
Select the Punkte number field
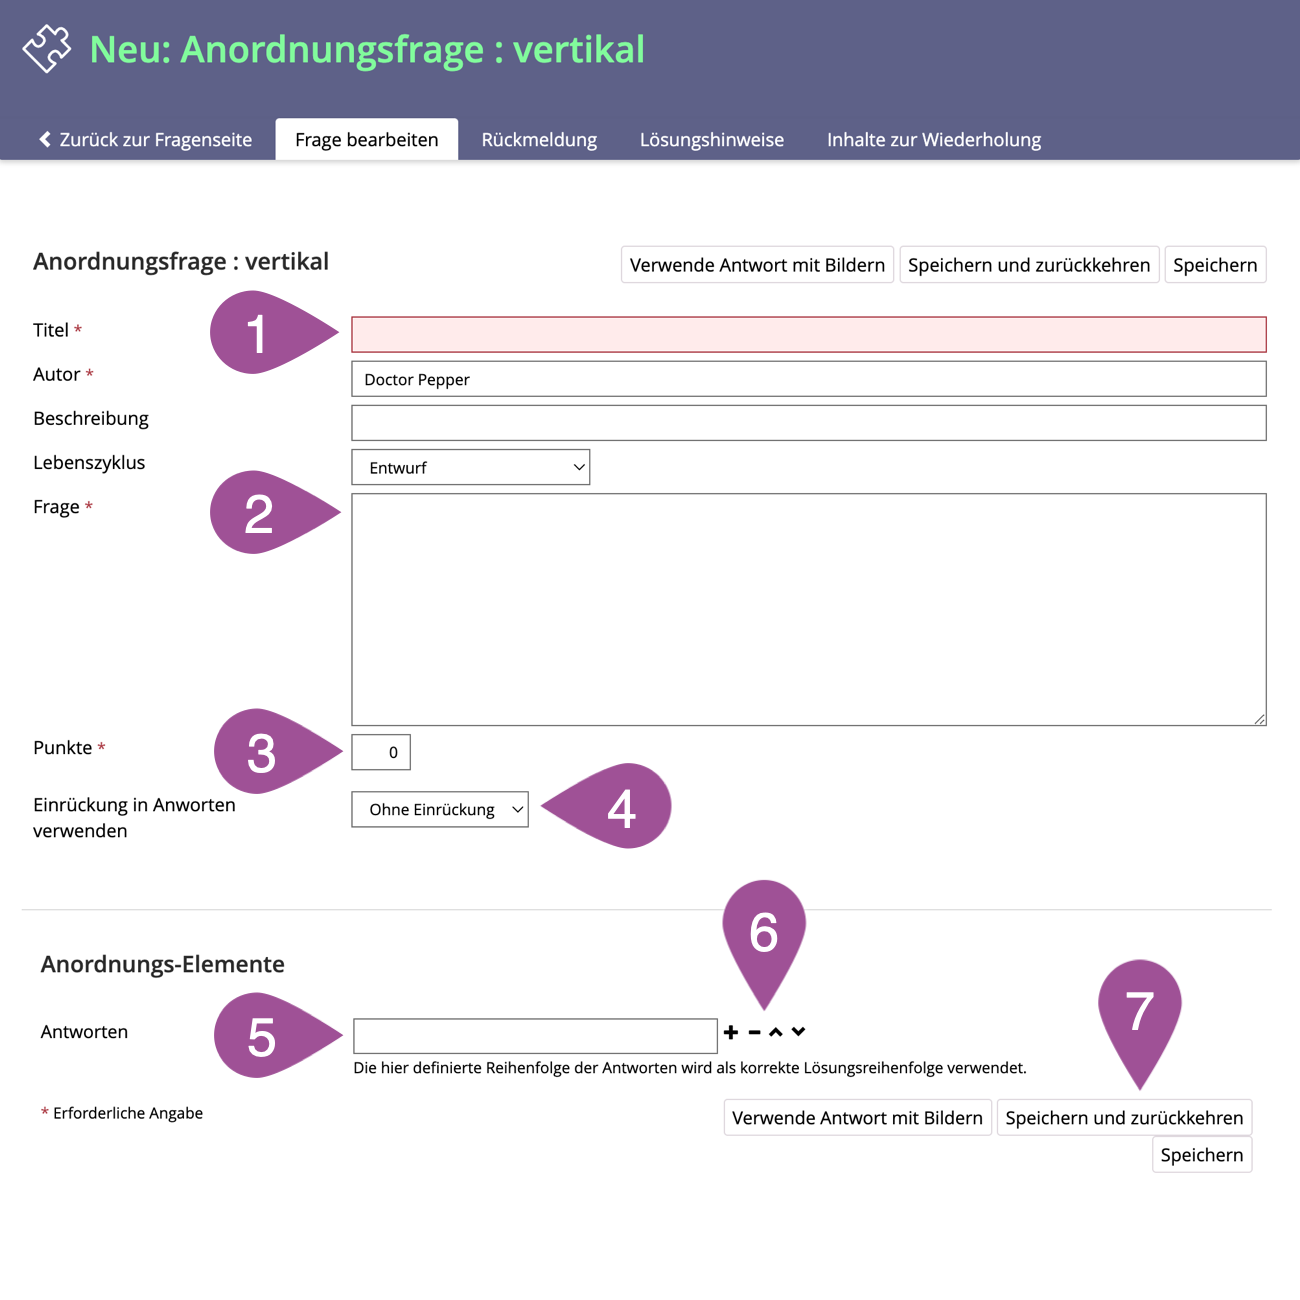tap(381, 752)
